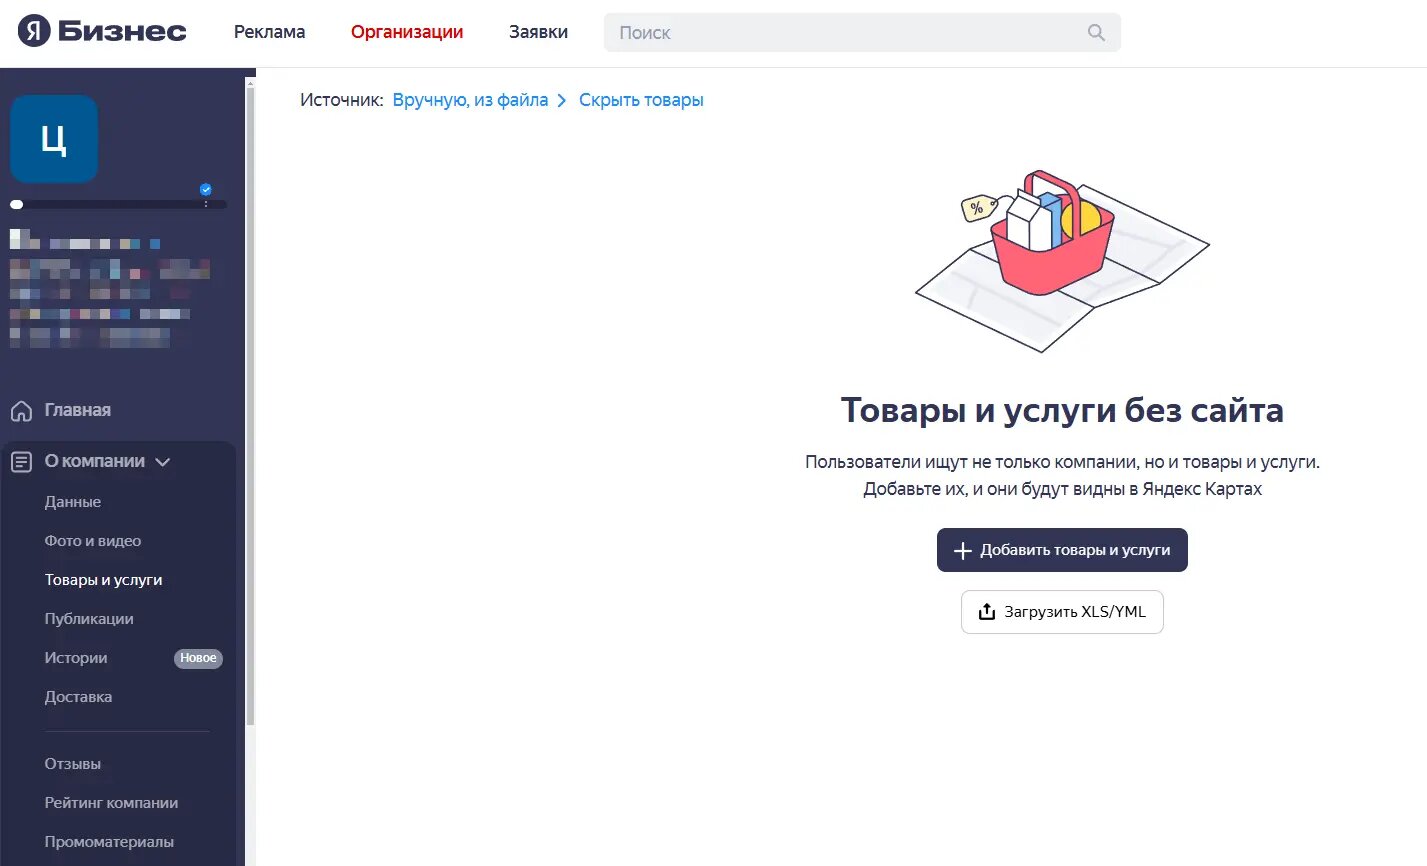Click Добавить товары и услуги button

1062,550
